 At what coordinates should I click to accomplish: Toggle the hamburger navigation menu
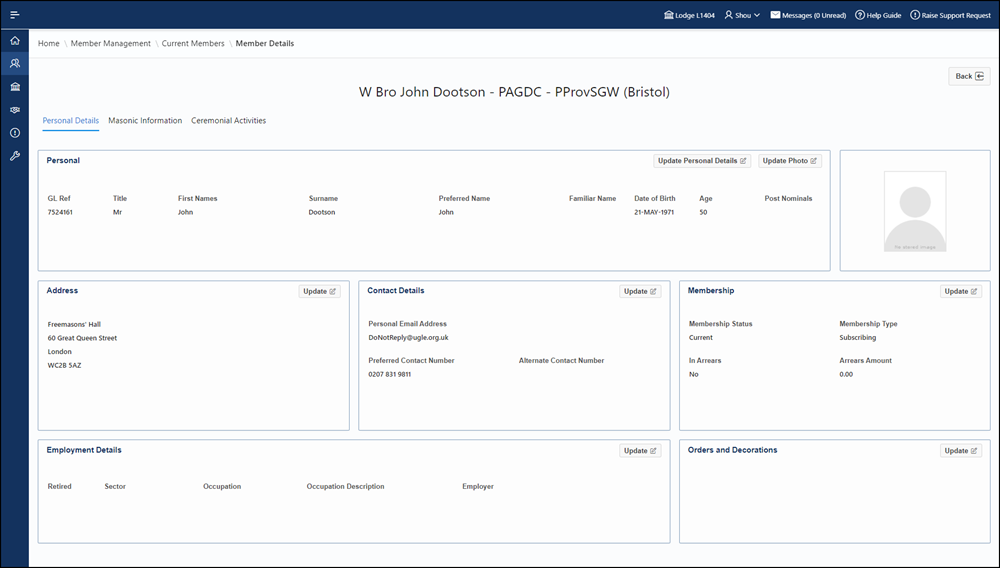15,15
